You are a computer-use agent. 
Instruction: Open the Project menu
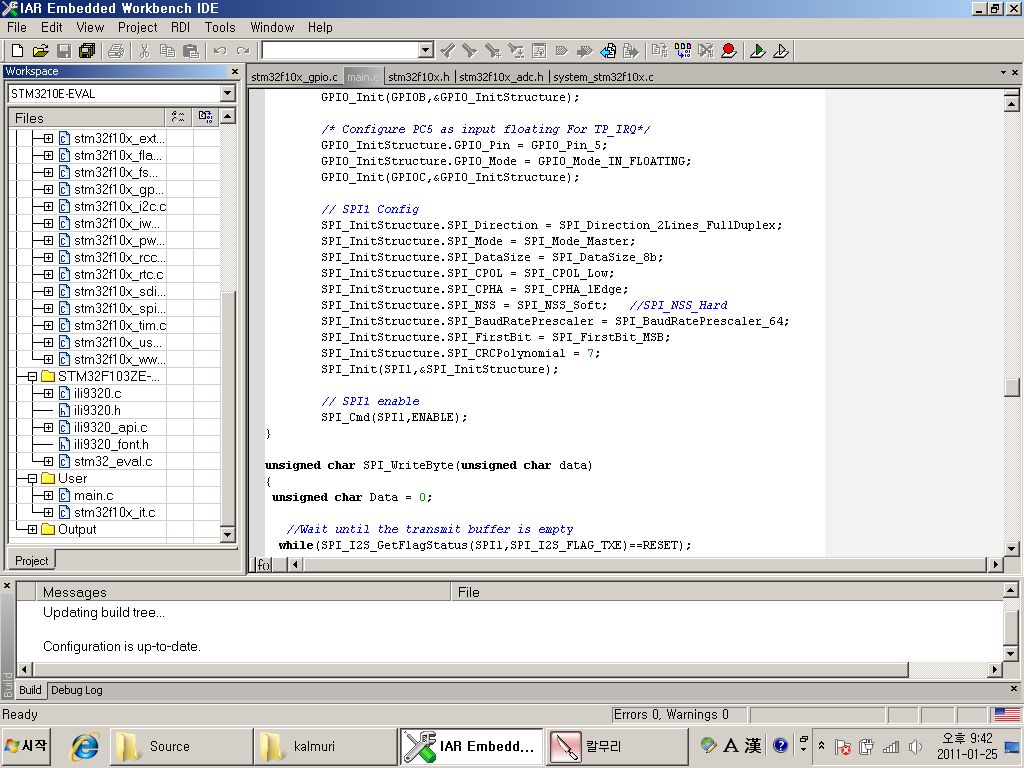(137, 27)
